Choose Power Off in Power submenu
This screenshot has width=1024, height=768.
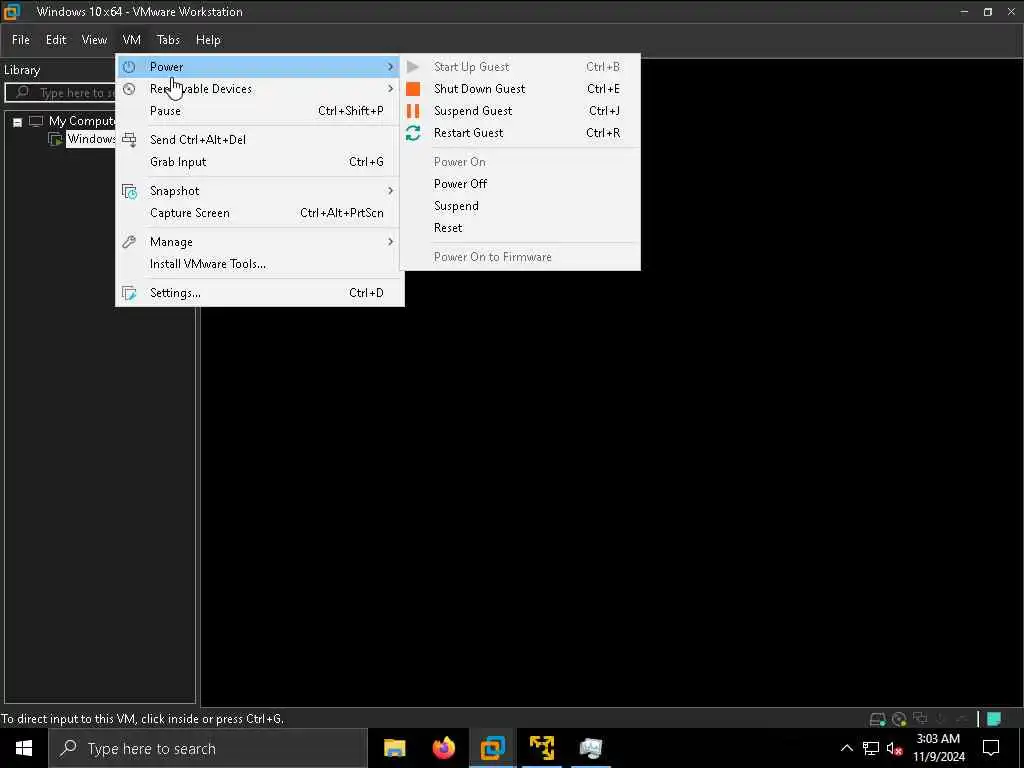click(x=520, y=184)
